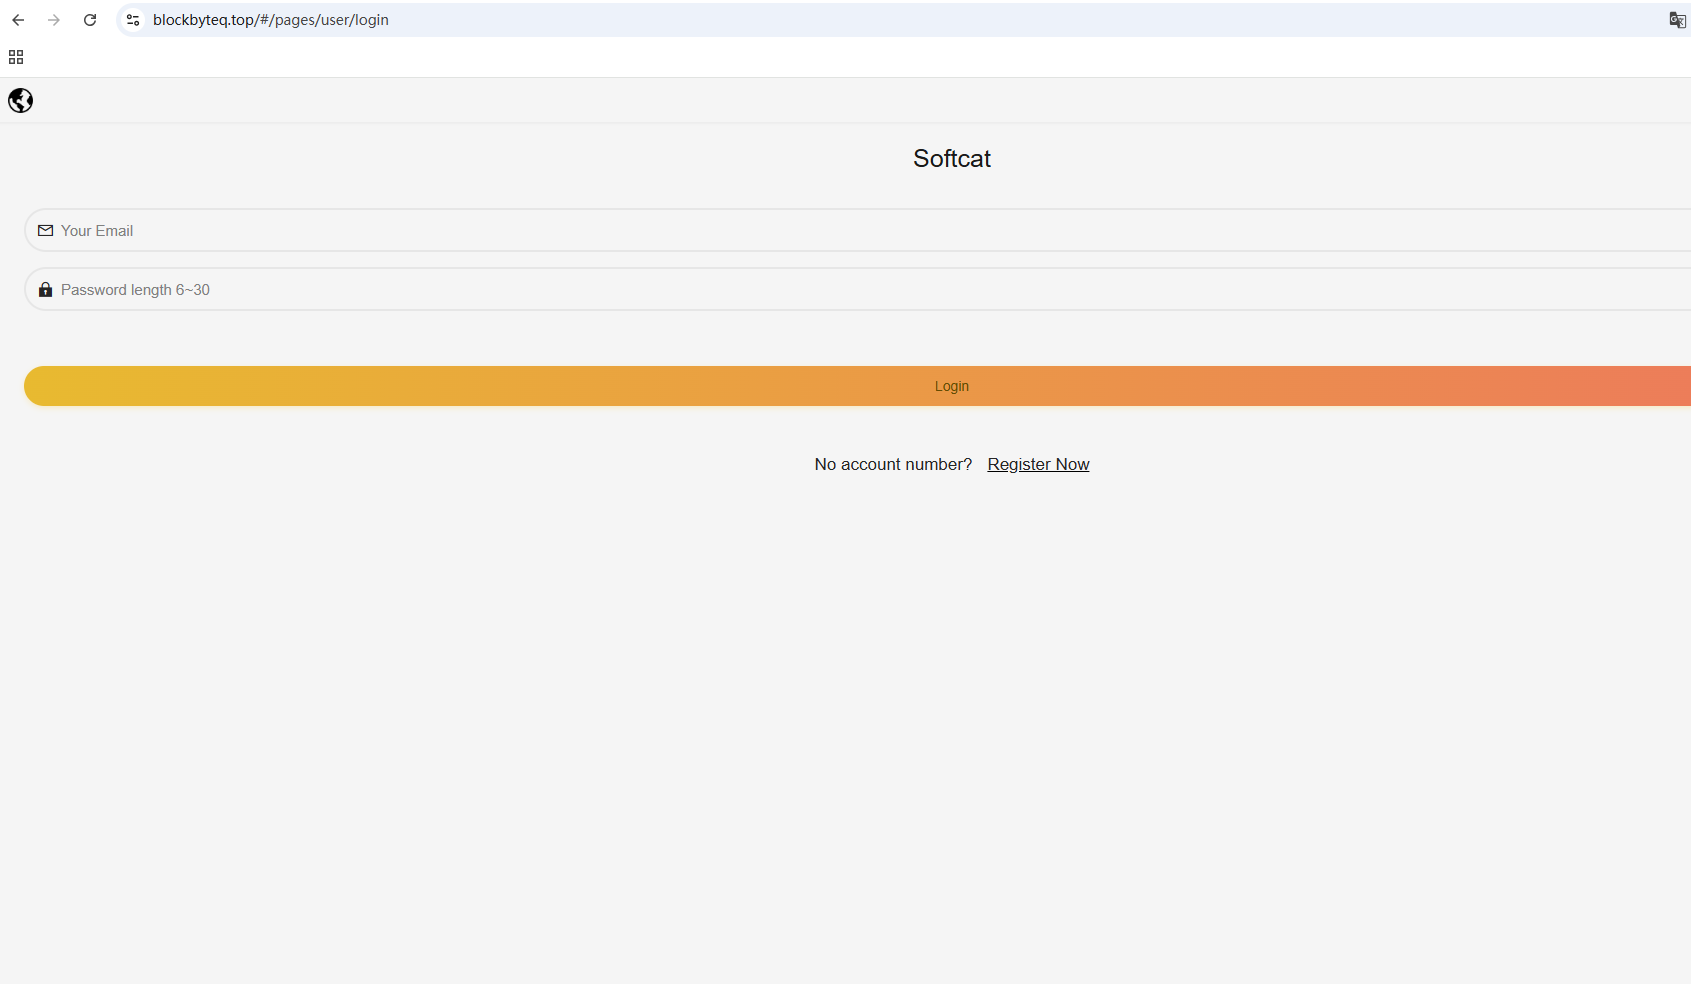This screenshot has height=984, width=1691.
Task: Focus the Your Email input field
Action: click(857, 231)
